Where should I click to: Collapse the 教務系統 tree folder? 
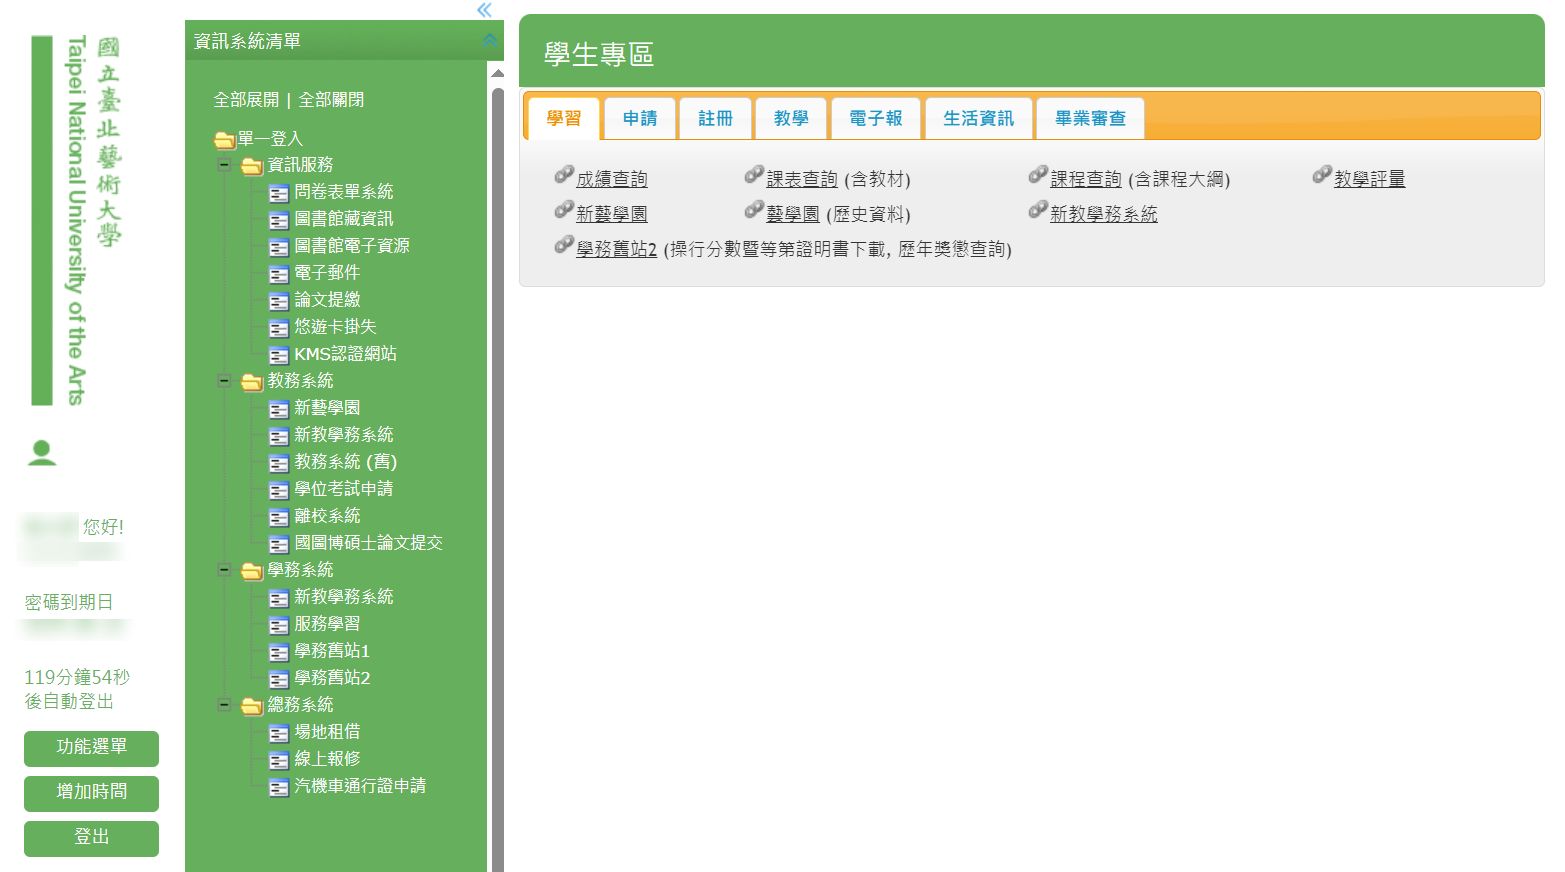(x=225, y=381)
